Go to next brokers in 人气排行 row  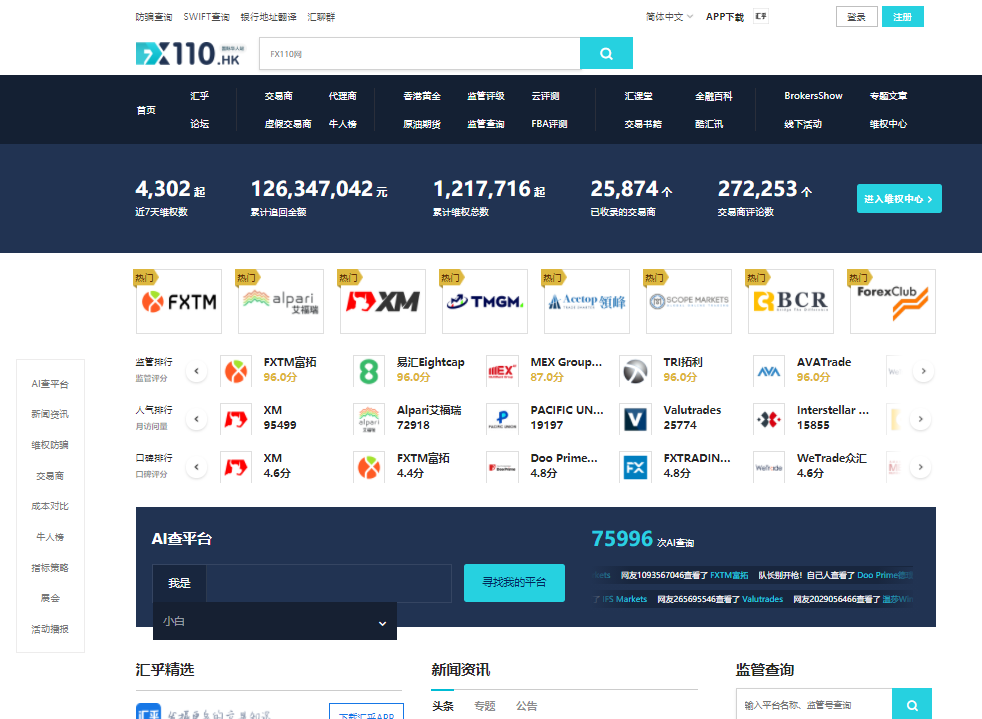click(921, 419)
